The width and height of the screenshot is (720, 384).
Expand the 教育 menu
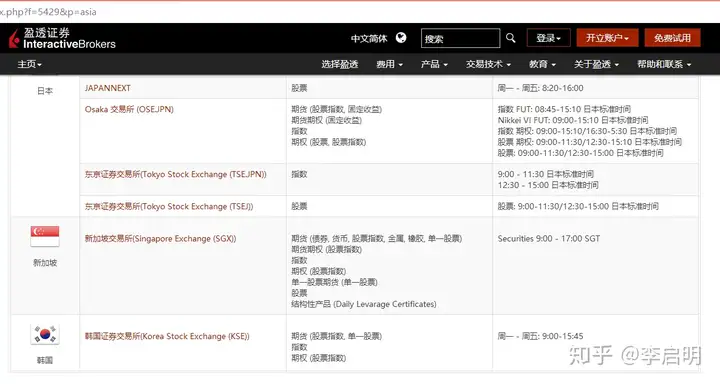point(542,64)
